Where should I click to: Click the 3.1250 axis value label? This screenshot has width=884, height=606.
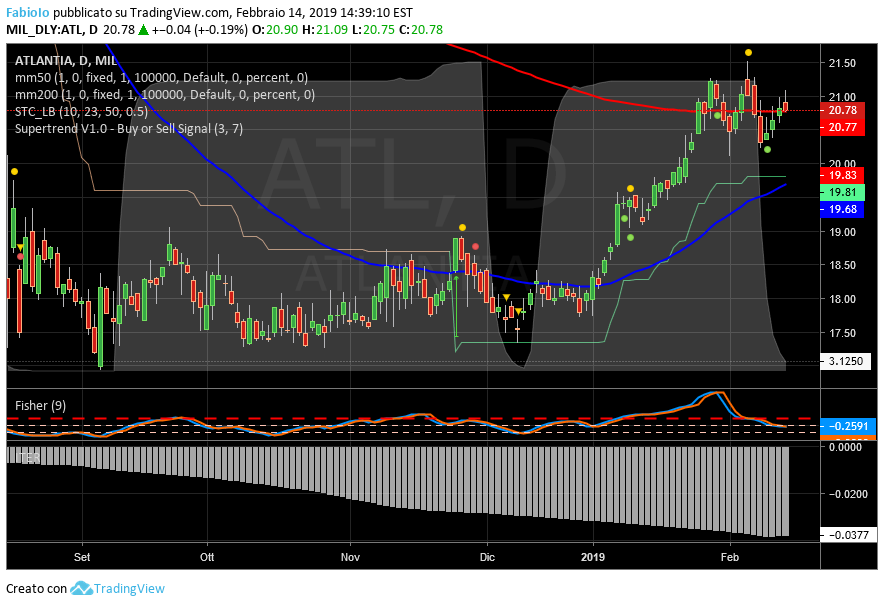tap(846, 361)
